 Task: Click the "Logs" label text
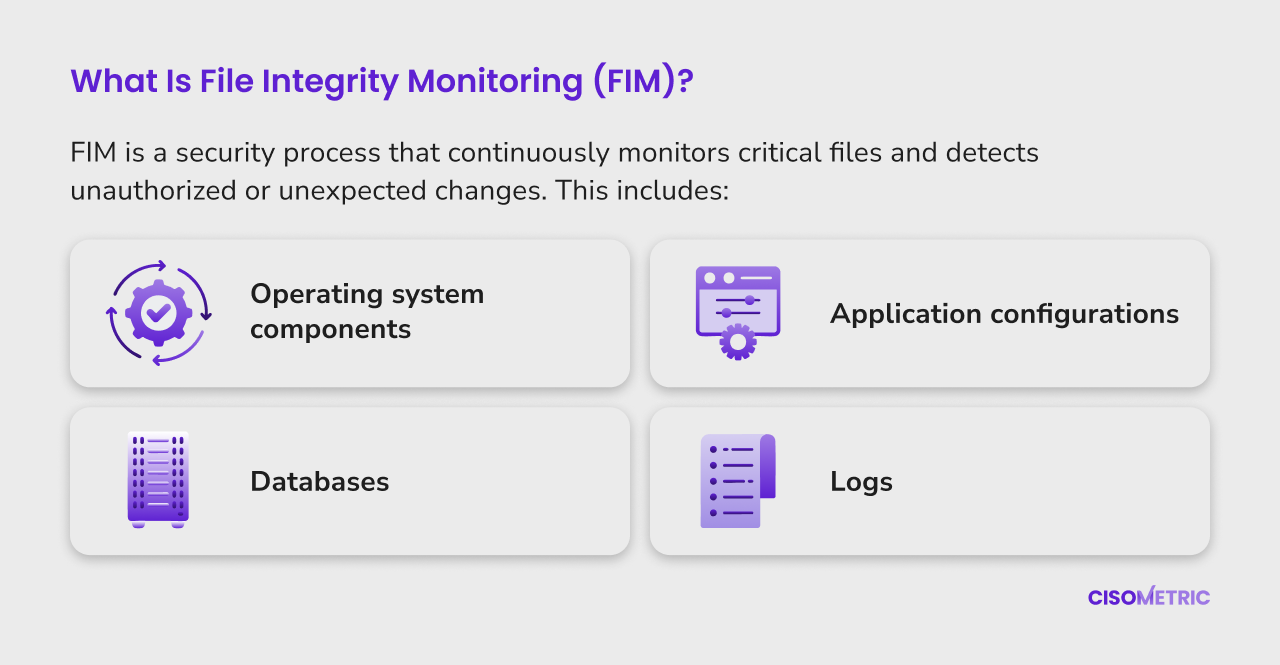point(861,482)
